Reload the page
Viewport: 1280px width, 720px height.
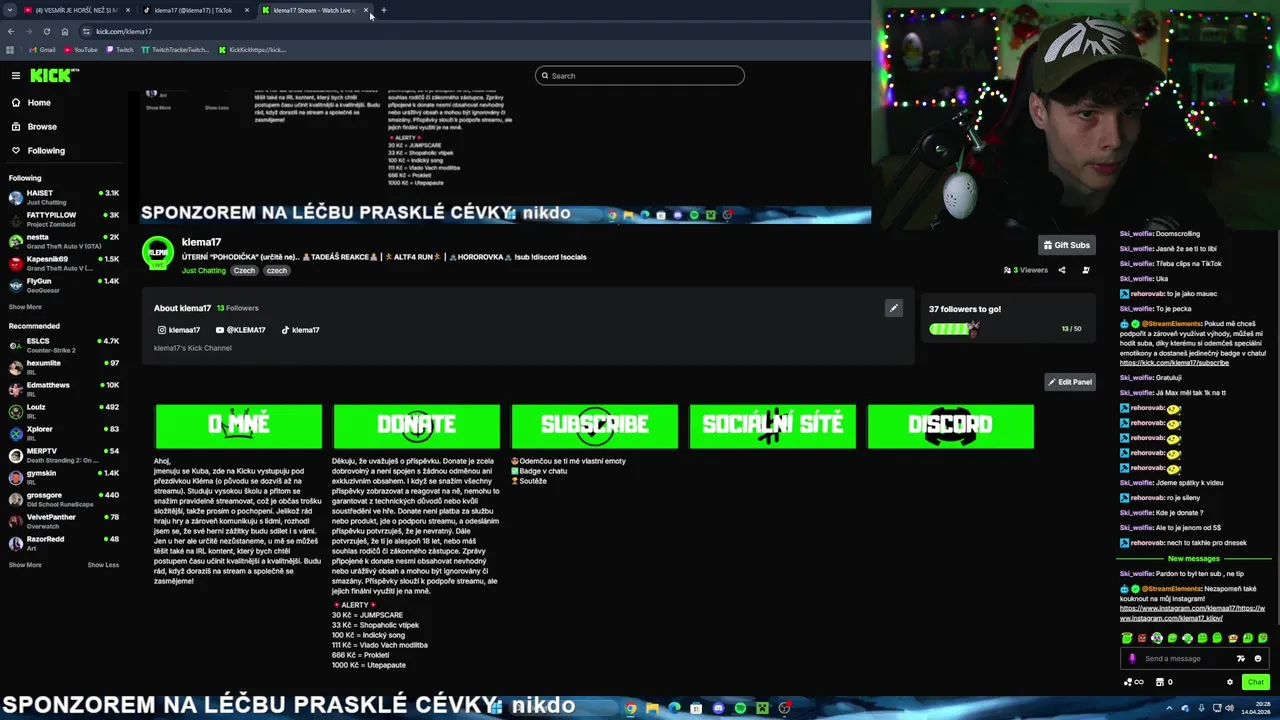pyautogui.click(x=46, y=31)
